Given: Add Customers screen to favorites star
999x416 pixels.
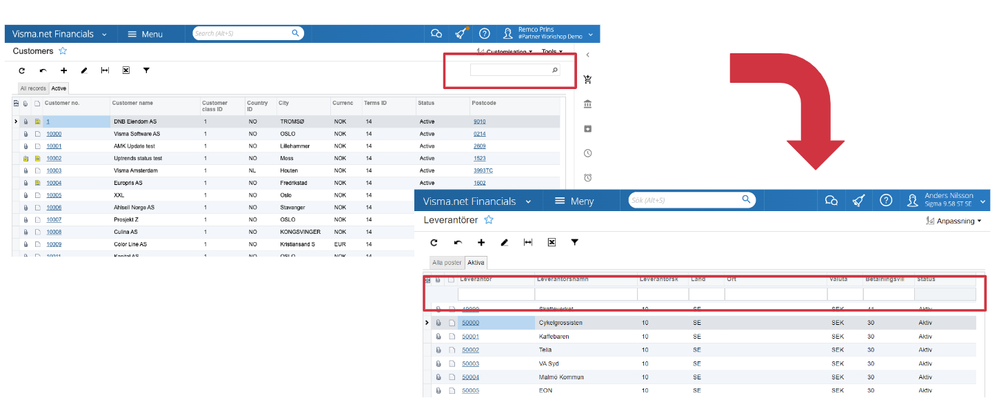Looking at the screenshot, I should 62,51.
